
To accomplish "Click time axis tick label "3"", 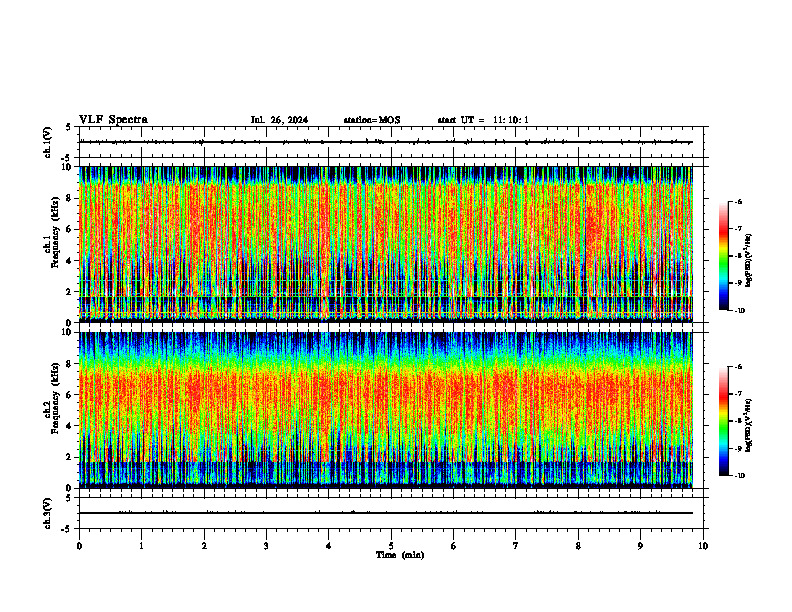I will coord(266,546).
